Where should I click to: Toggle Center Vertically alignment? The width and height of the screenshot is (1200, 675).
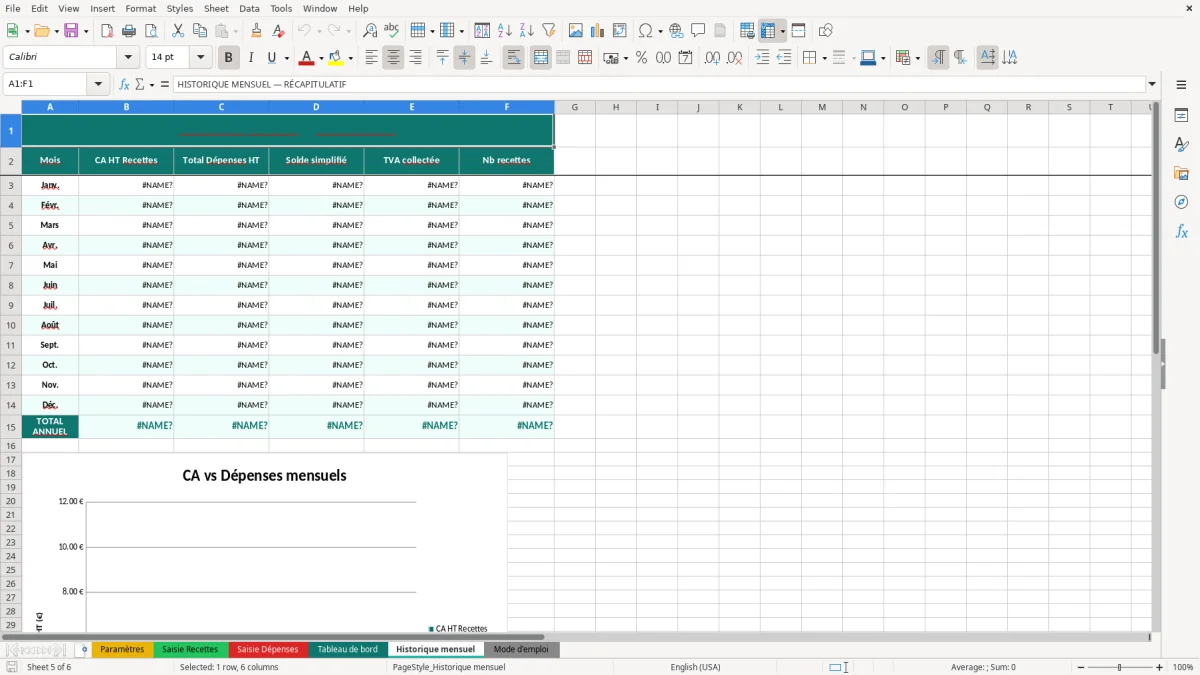point(464,58)
